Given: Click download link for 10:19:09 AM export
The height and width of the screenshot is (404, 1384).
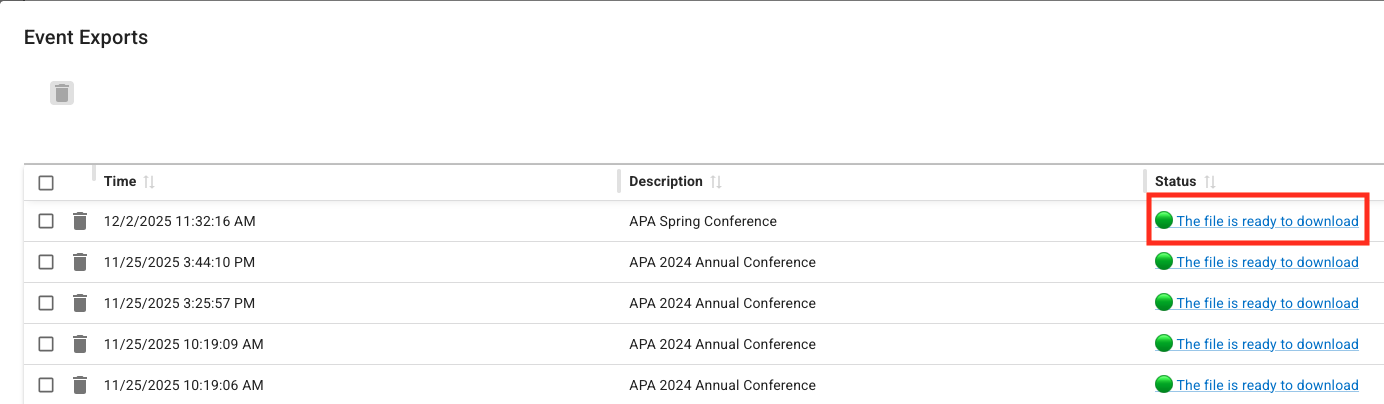Looking at the screenshot, I should [x=1267, y=344].
